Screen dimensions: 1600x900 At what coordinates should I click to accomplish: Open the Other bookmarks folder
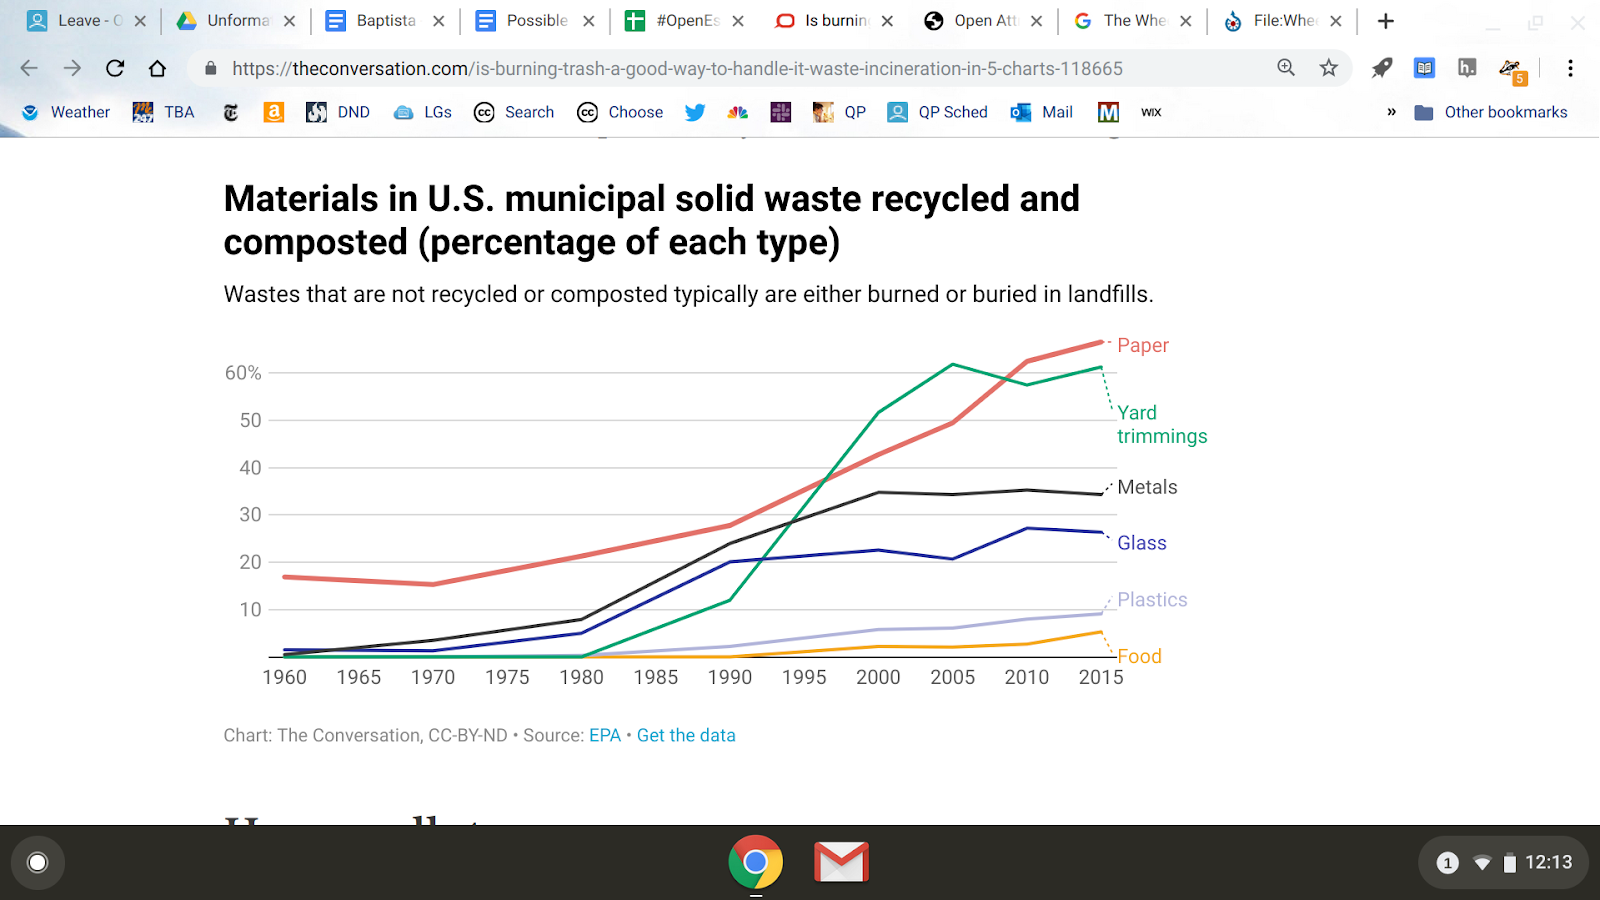pos(1491,112)
